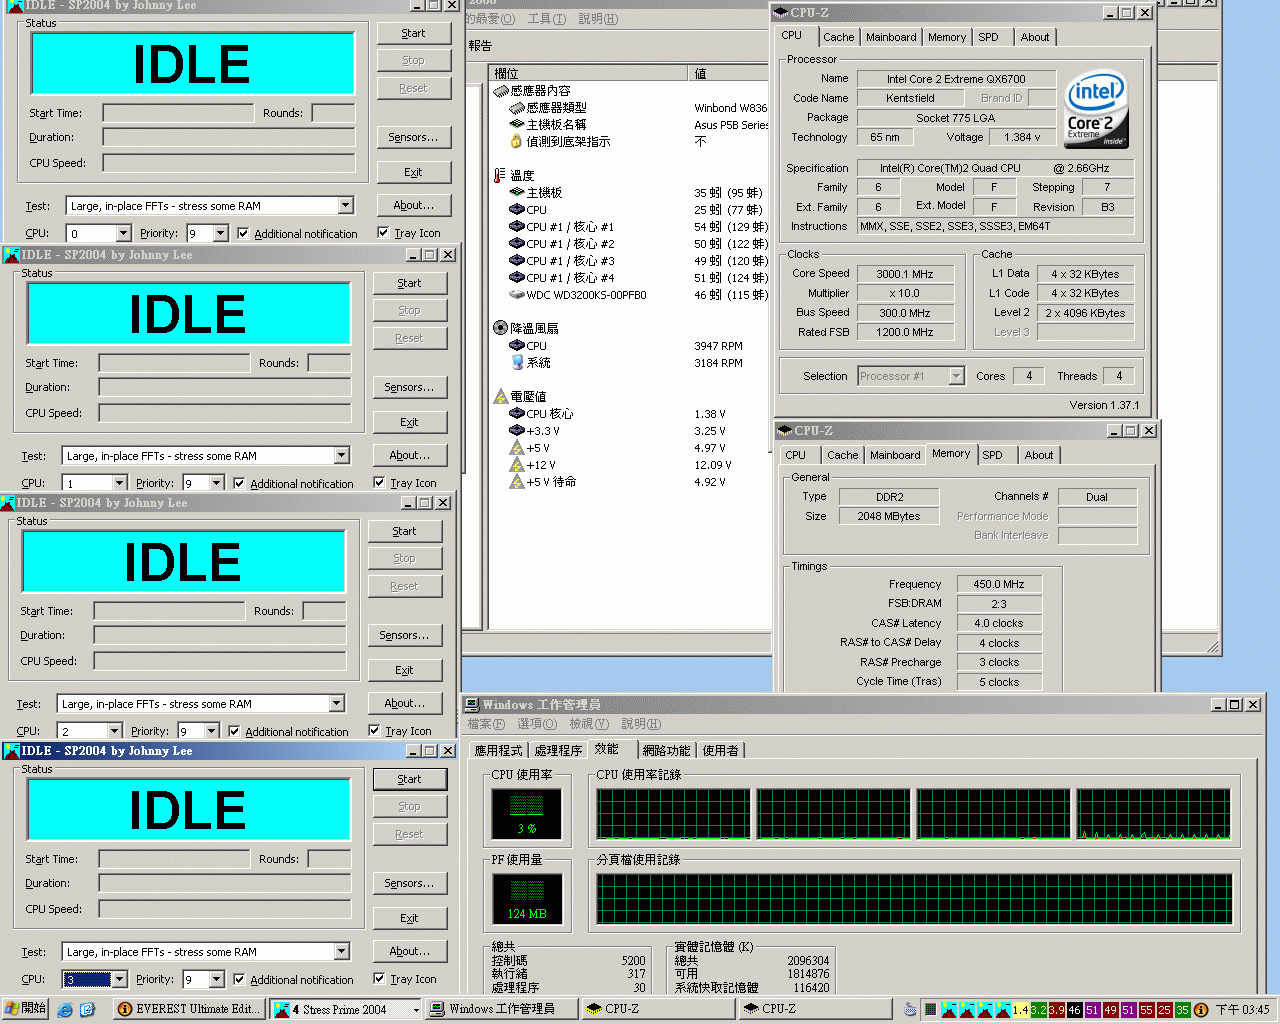Click the lightning warning icon beside 電壓值
This screenshot has height=1024, width=1280.
[x=501, y=397]
